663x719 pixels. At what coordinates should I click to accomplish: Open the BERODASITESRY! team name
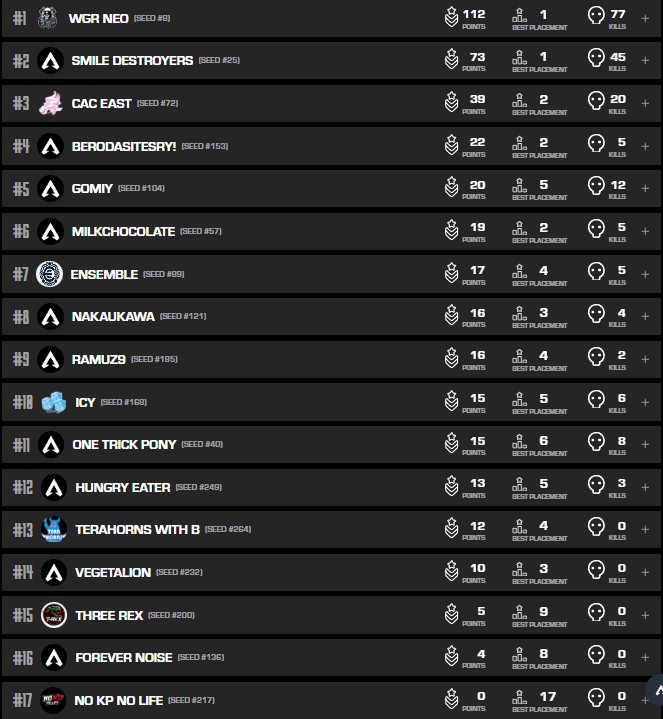(123, 146)
